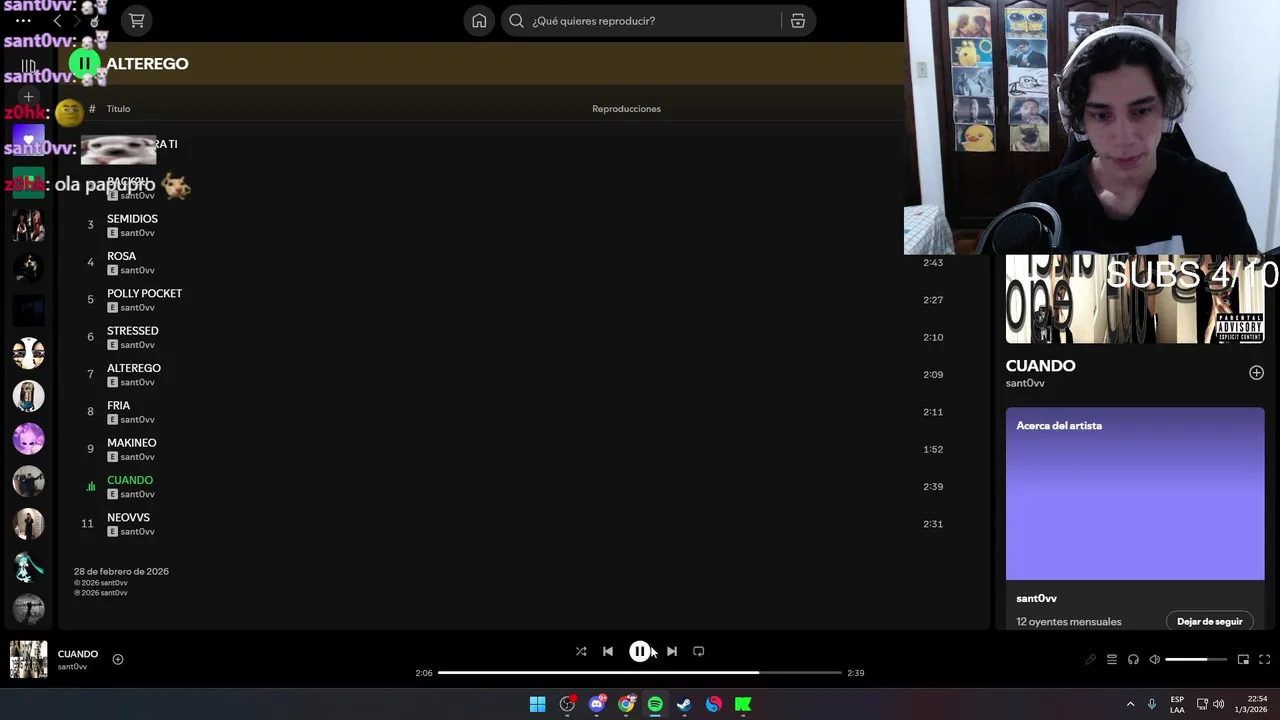This screenshot has height=720, width=1280.
Task: Open the CUANDO cover art in the right panel
Action: [x=1135, y=299]
